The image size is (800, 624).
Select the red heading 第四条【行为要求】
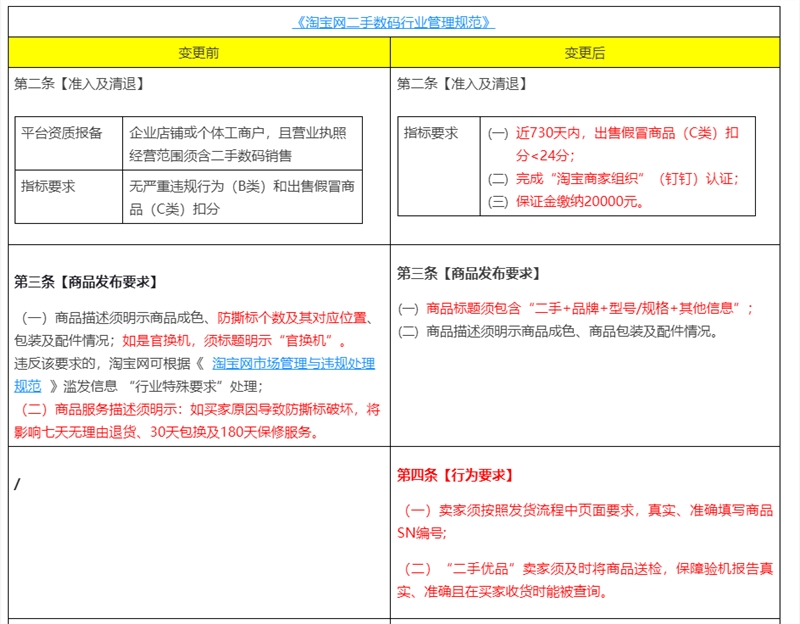(455, 475)
